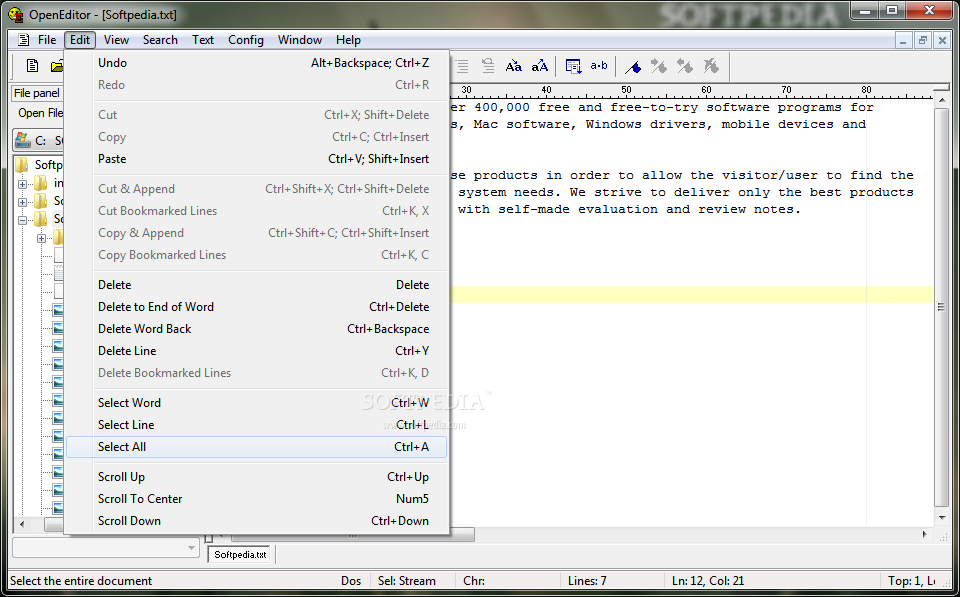Screen dimensions: 960x597
Task: Click the document icon left of File menu
Action: 23,40
